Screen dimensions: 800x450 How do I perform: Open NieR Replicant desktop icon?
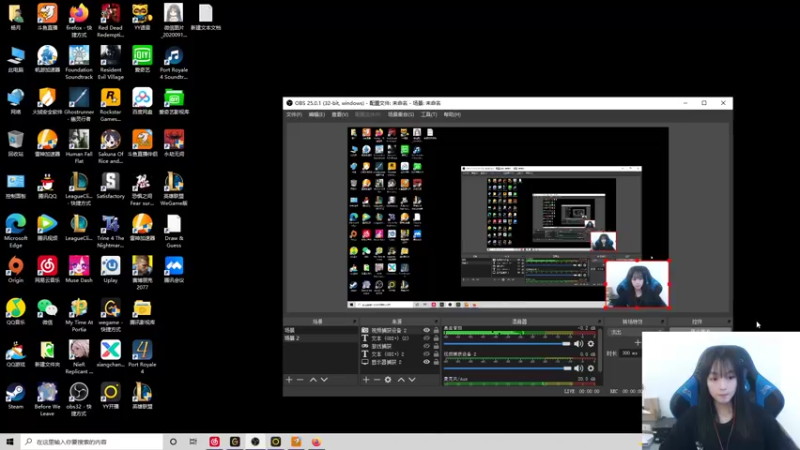tap(79, 357)
